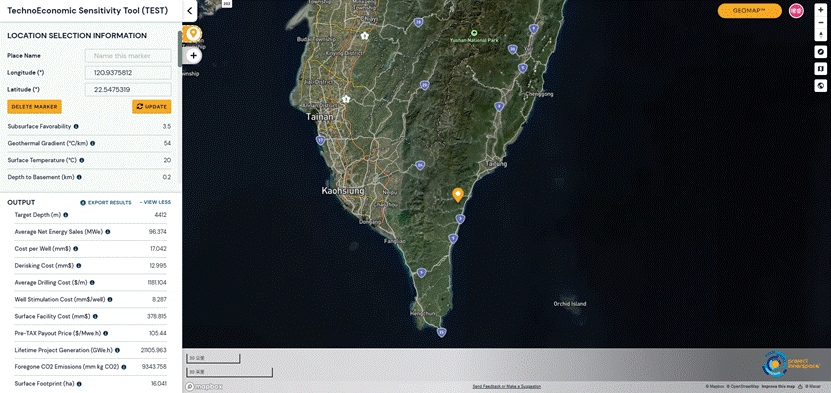
Task: Click the Pre-TAX Payout value 105.44
Action: click(x=158, y=334)
